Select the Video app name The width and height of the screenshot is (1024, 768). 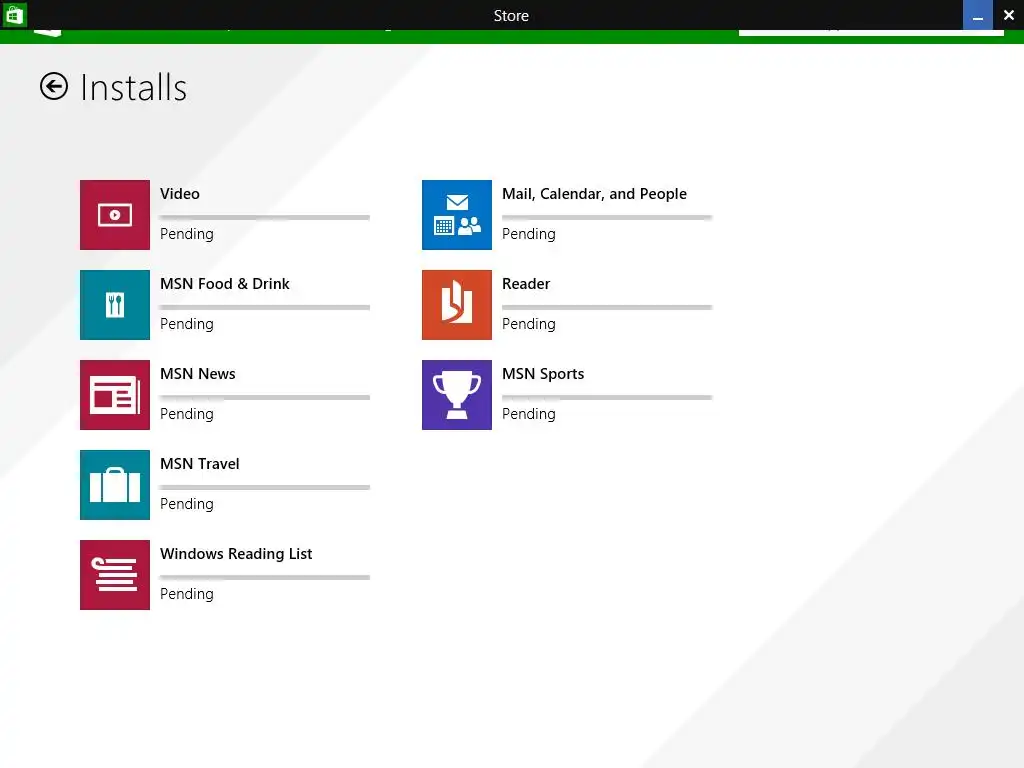click(180, 194)
